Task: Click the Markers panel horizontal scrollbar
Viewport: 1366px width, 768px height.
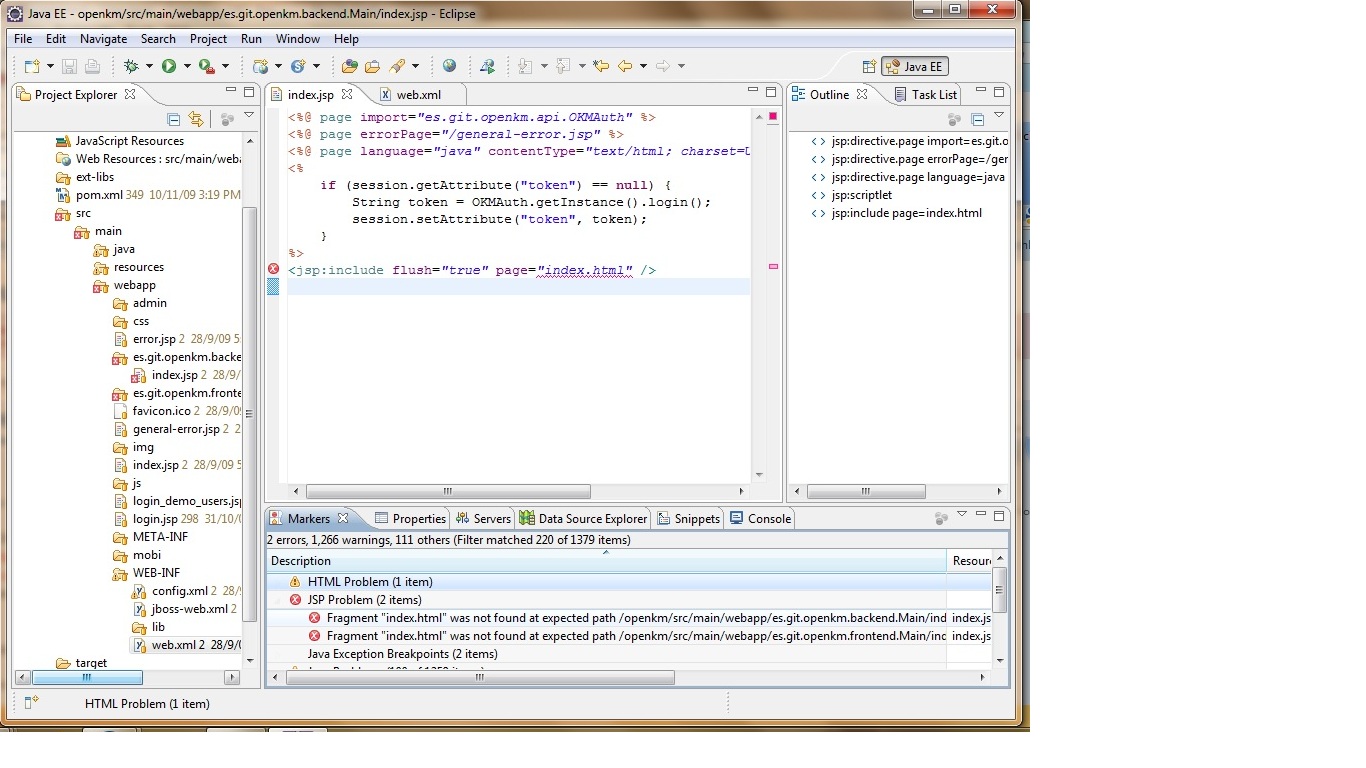Action: (x=480, y=677)
